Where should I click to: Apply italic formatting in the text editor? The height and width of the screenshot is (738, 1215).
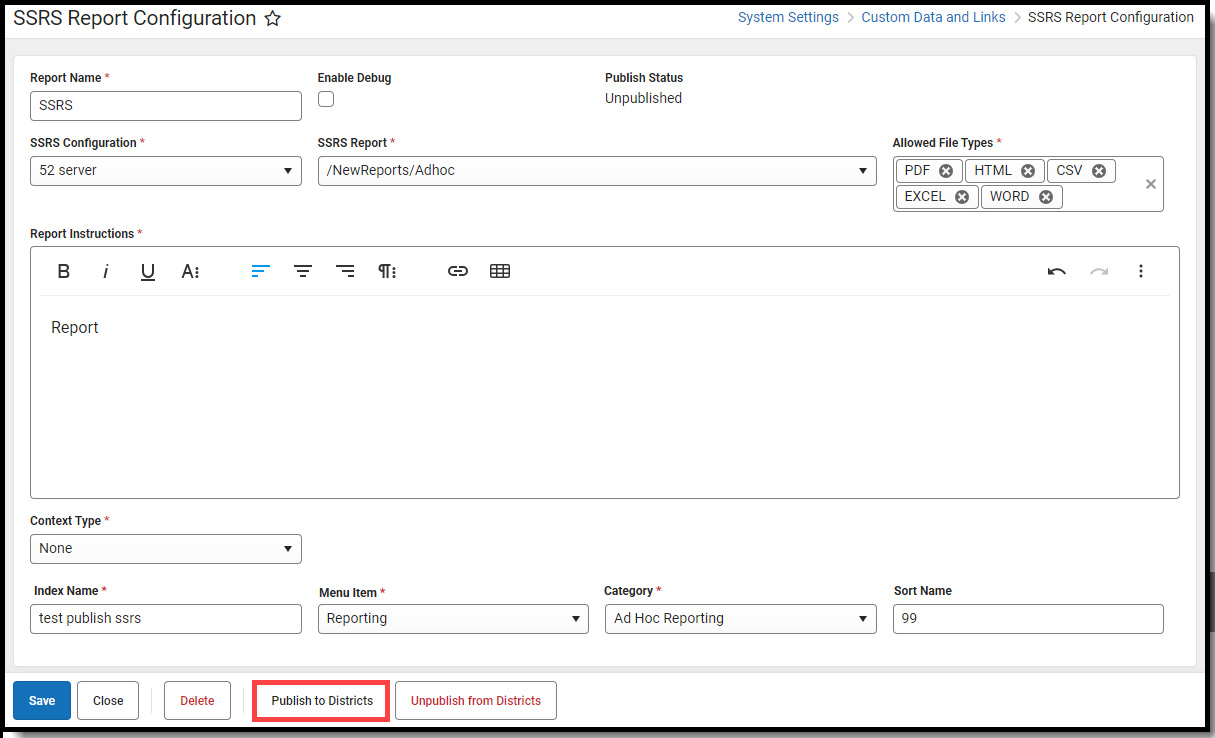click(105, 271)
